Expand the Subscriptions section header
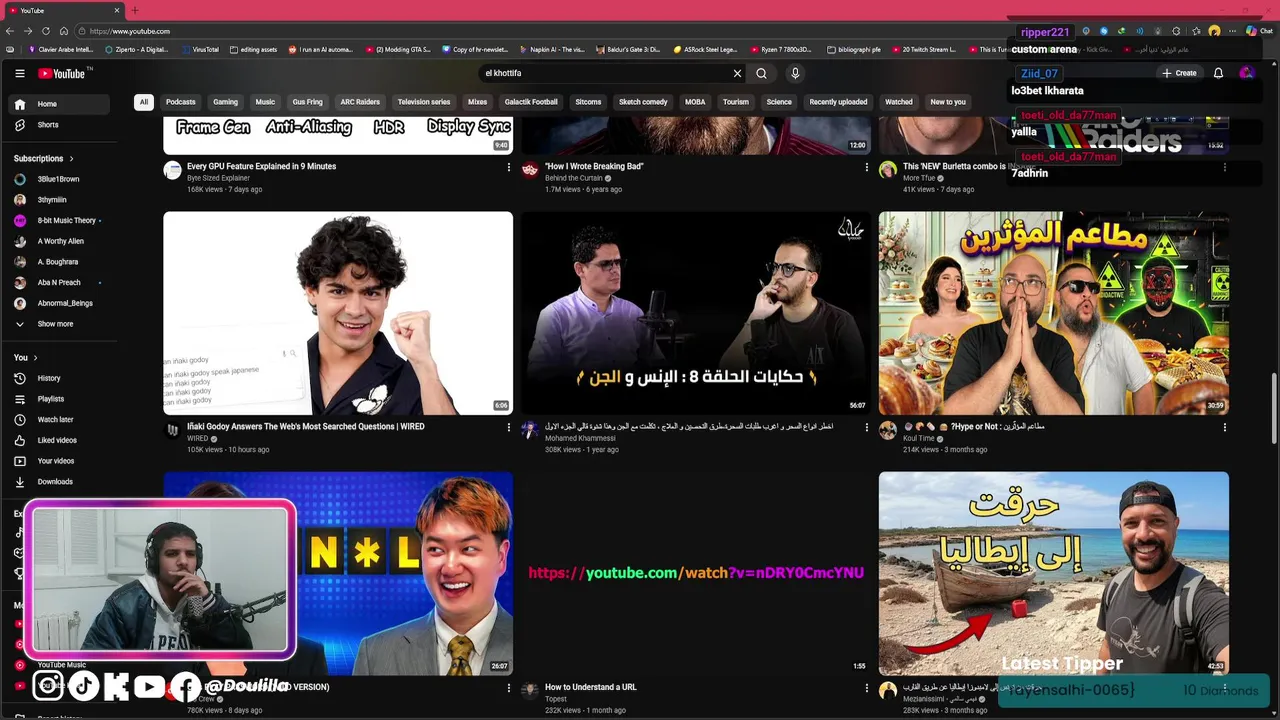1280x720 pixels. click(x=44, y=158)
